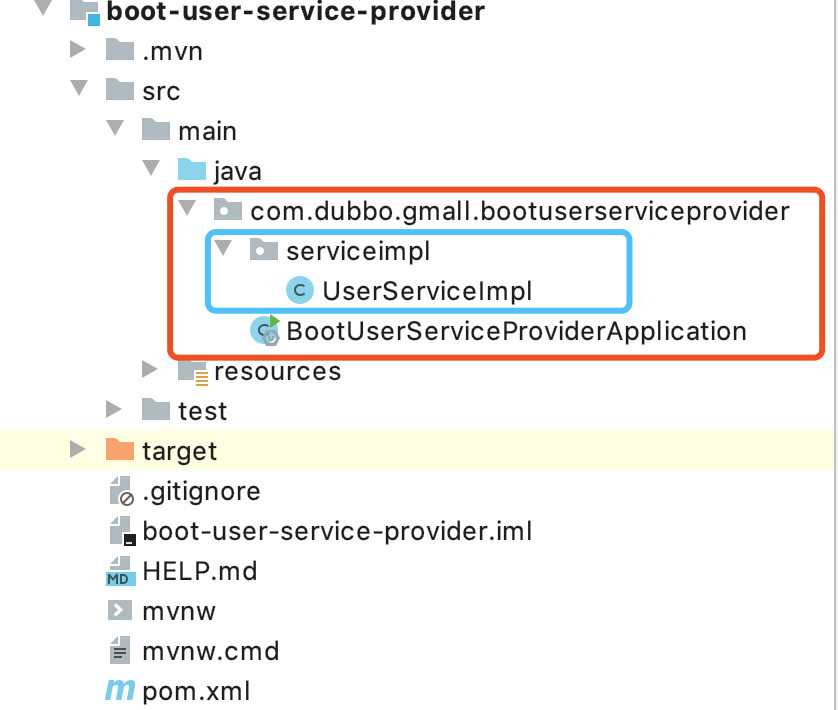The height and width of the screenshot is (710, 838).
Task: Click the serviceimpl package icon
Action: coord(263,250)
